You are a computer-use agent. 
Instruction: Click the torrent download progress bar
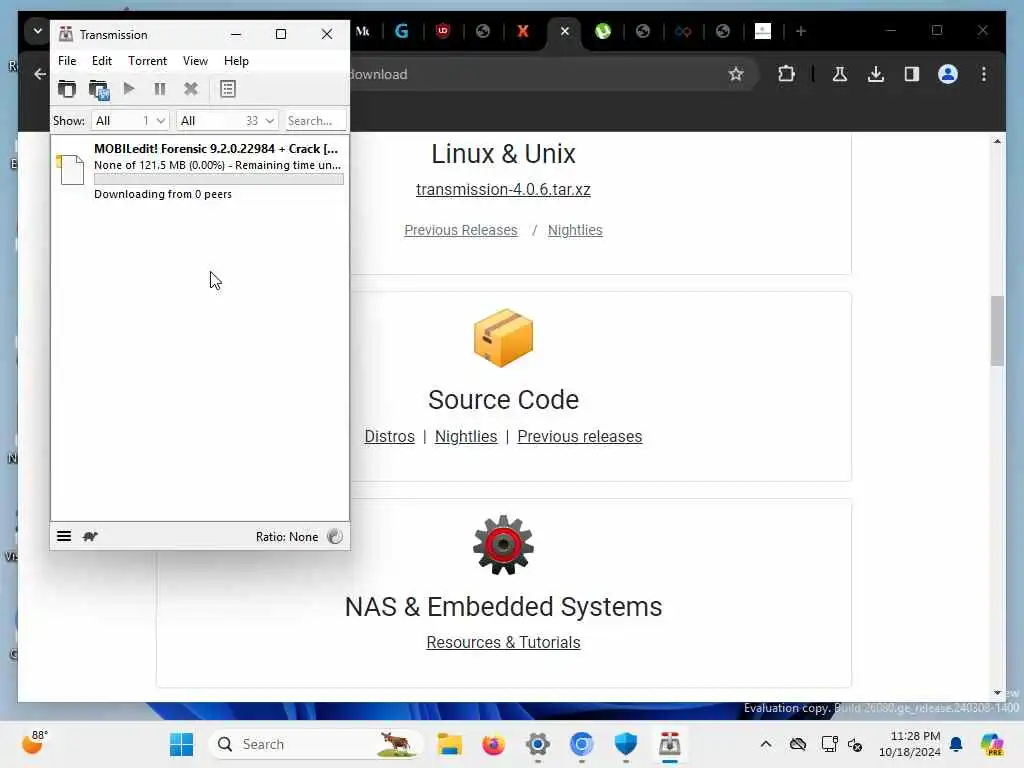(x=219, y=180)
